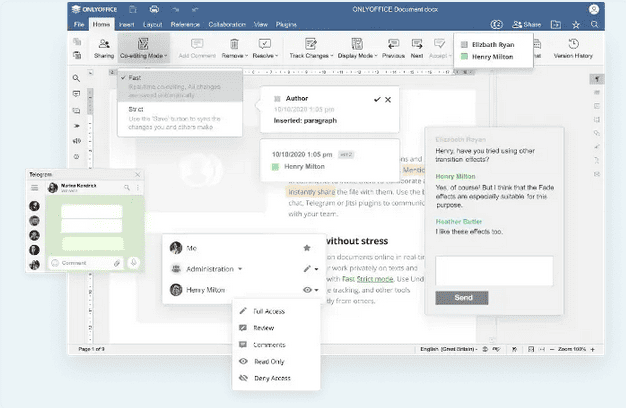Choose Read Only permission

pyautogui.click(x=276, y=361)
